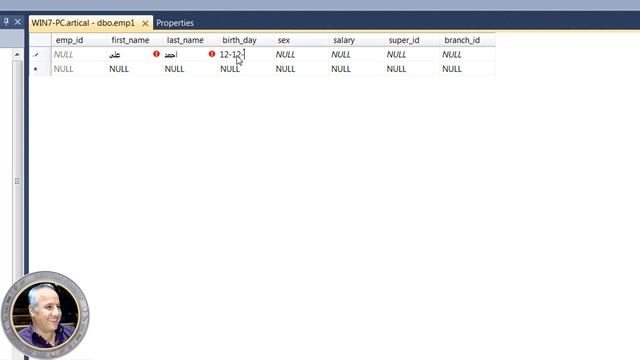Select the first-row emp_id NULL cell
The image size is (640, 360).
79,54
